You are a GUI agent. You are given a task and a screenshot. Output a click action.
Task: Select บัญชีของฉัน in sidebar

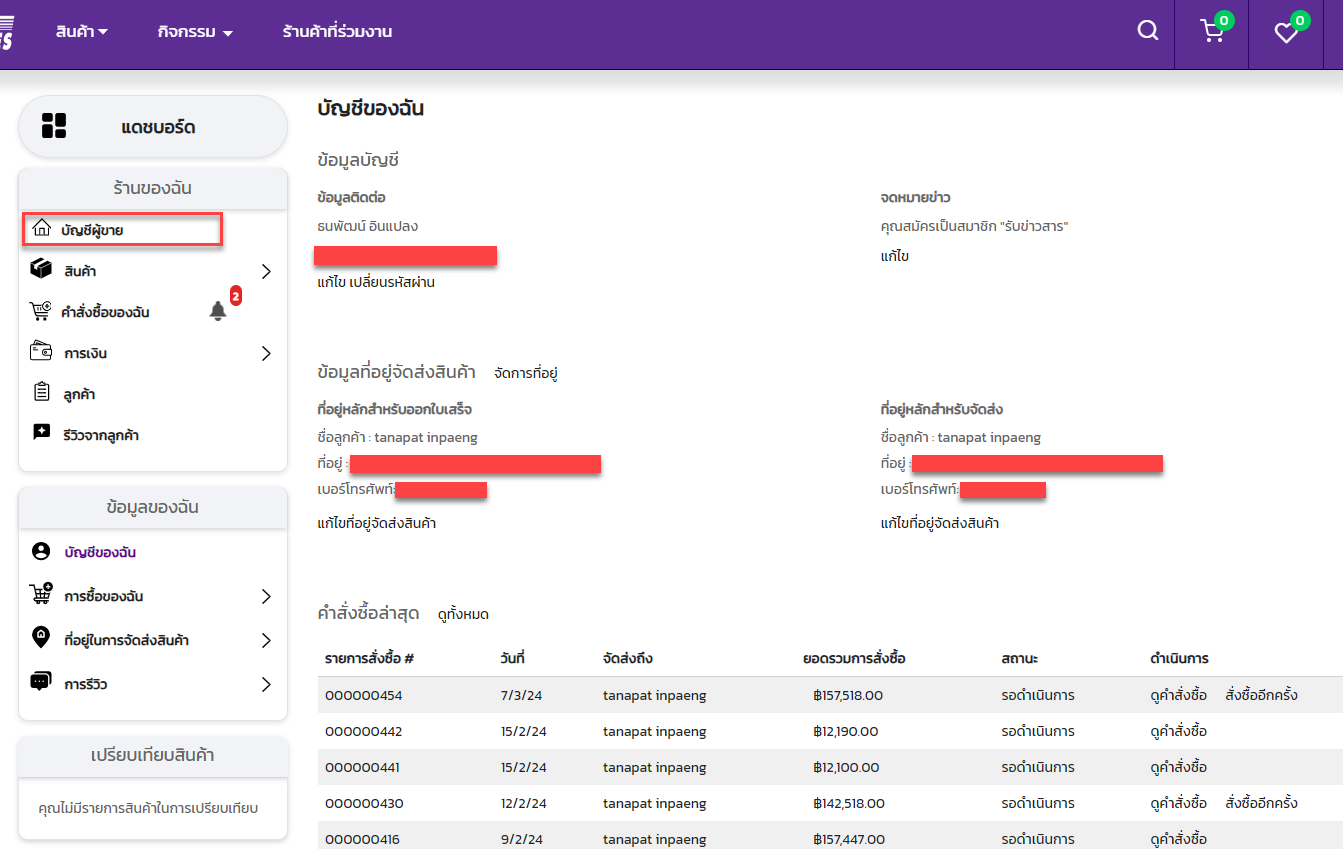[x=99, y=552]
